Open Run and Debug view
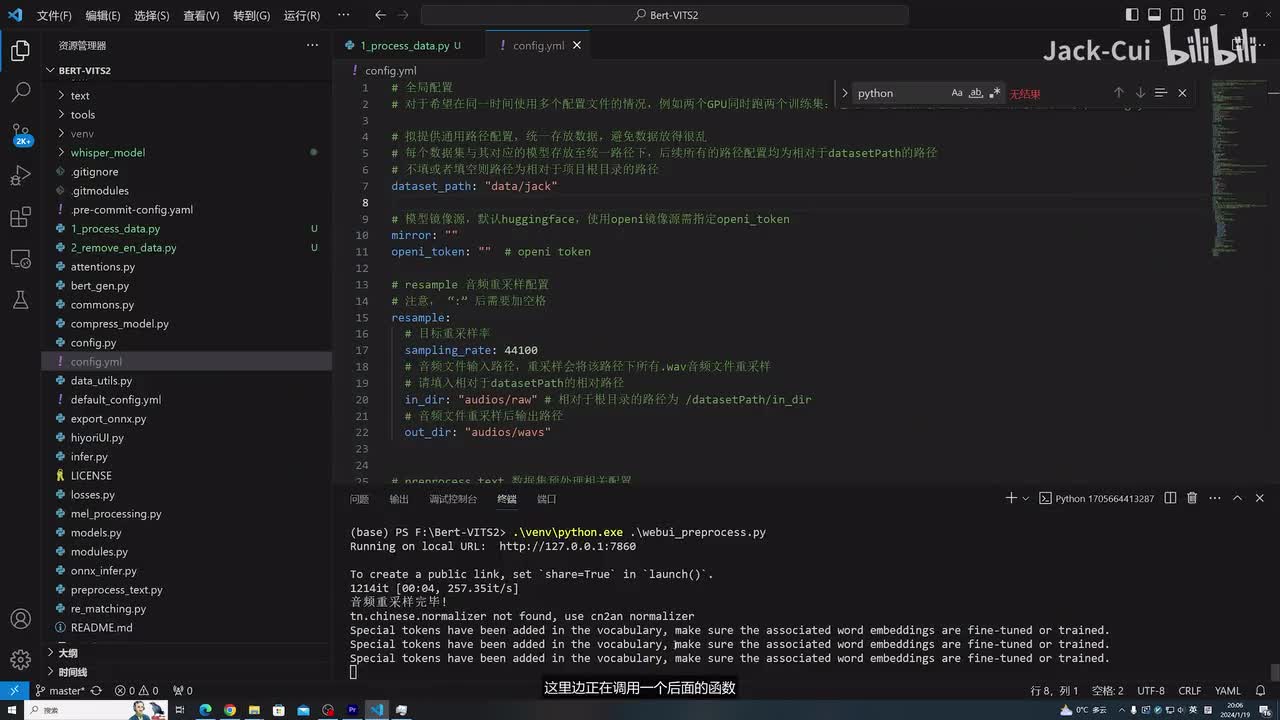 pyautogui.click(x=20, y=176)
